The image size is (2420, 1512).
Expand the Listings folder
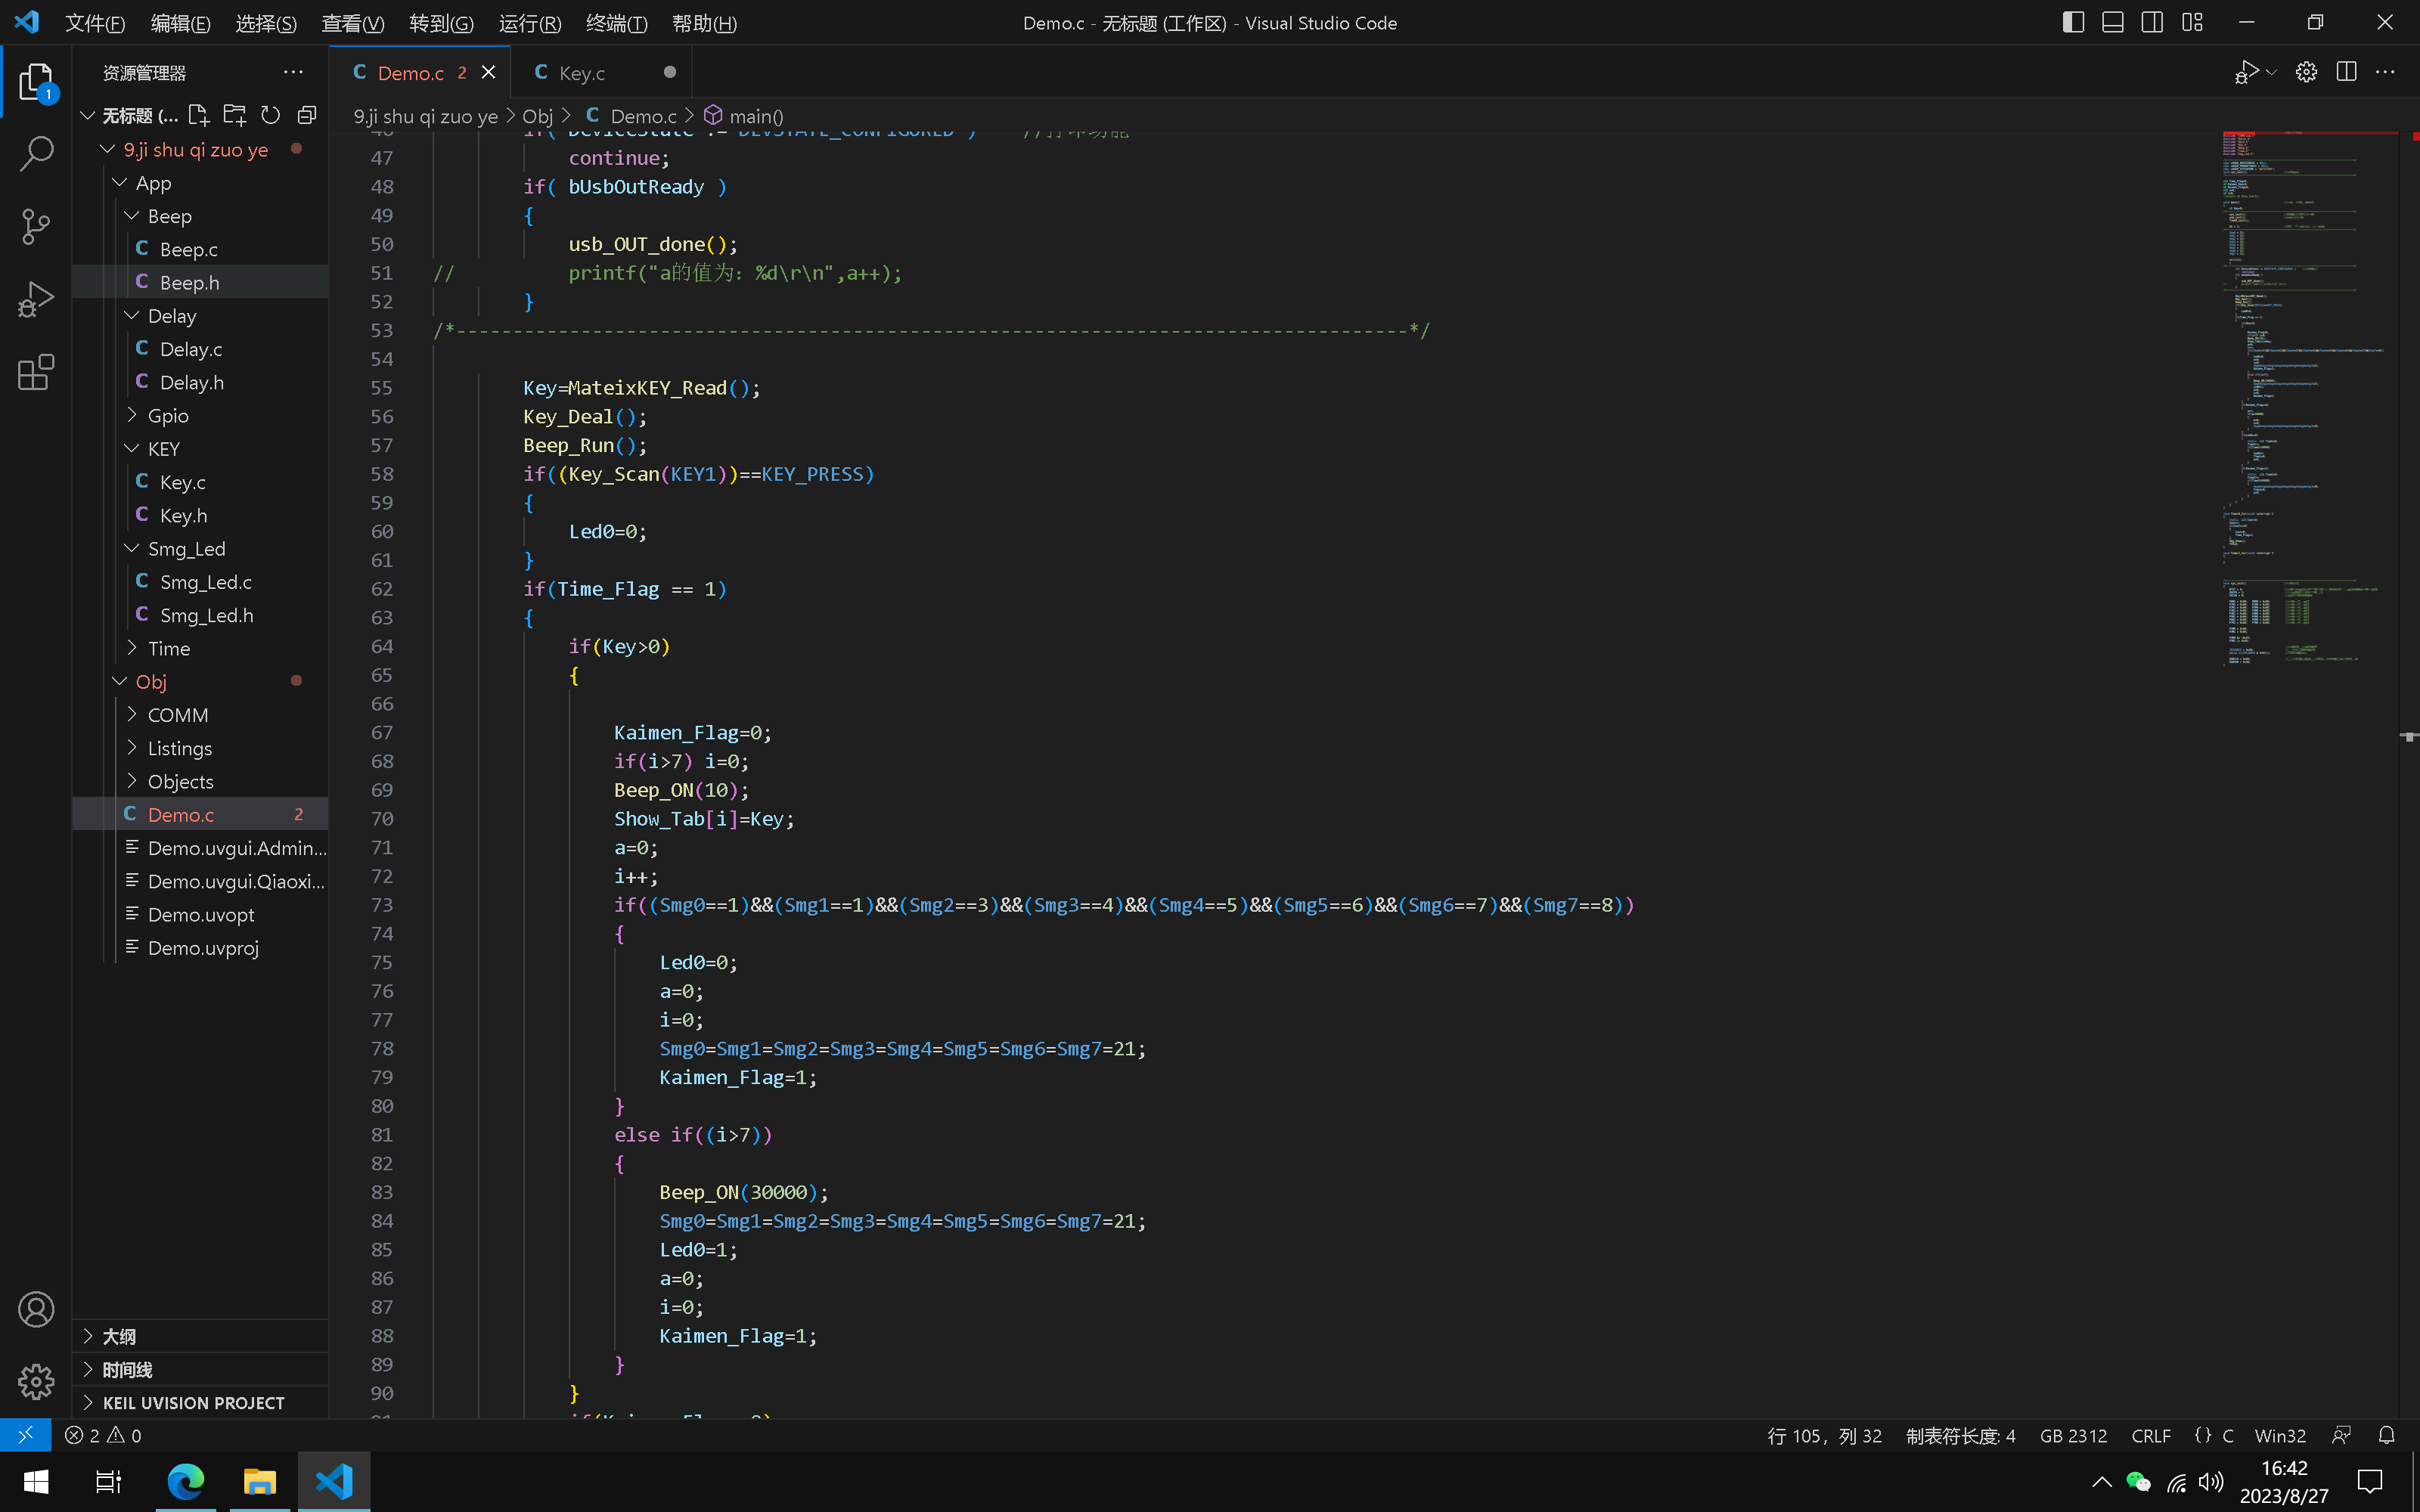click(200, 748)
